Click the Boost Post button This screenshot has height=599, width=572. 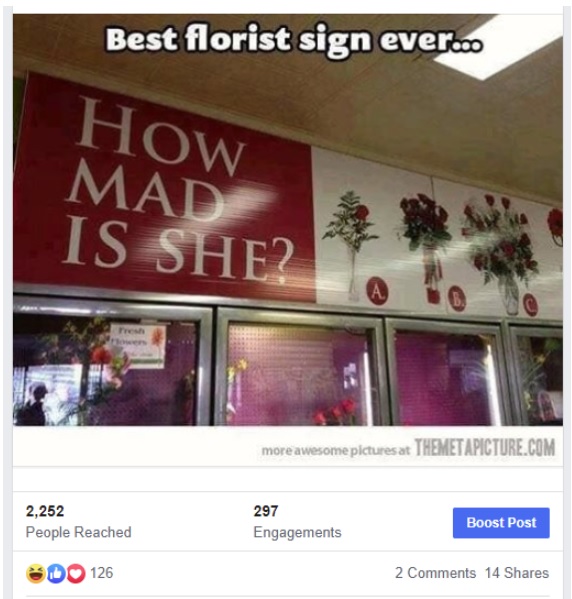click(501, 523)
